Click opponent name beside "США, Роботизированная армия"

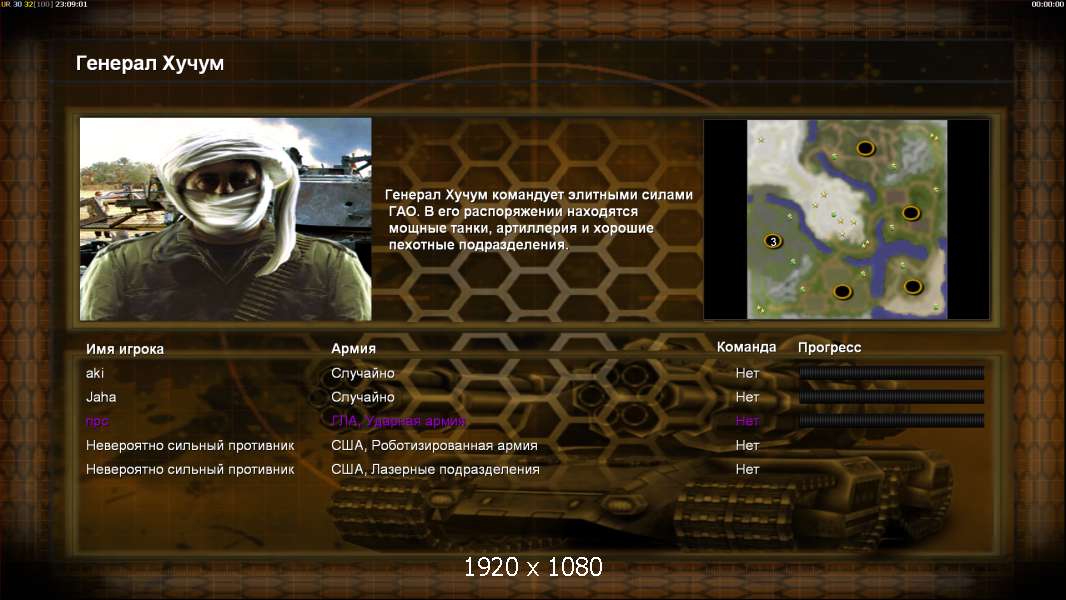click(x=190, y=446)
